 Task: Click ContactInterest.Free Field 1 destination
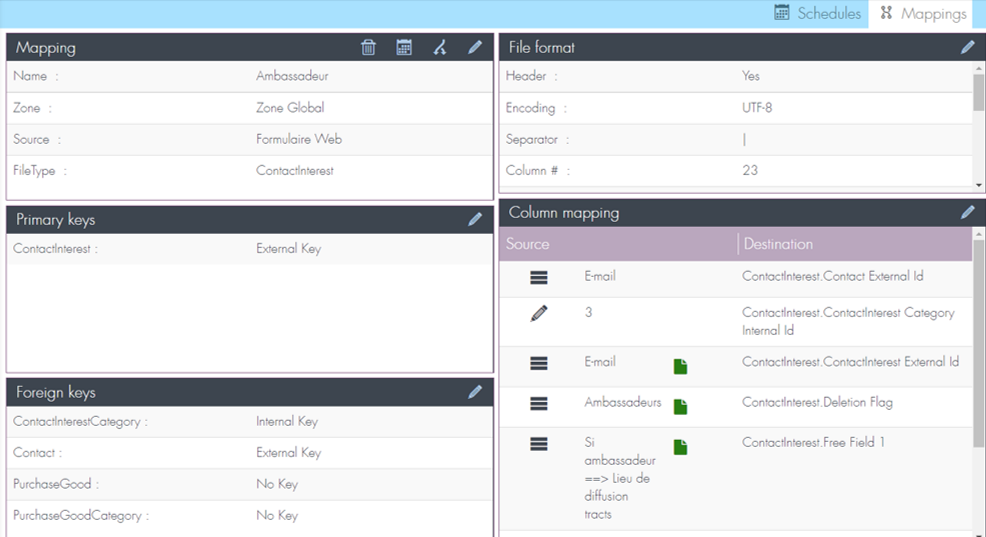pyautogui.click(x=813, y=442)
